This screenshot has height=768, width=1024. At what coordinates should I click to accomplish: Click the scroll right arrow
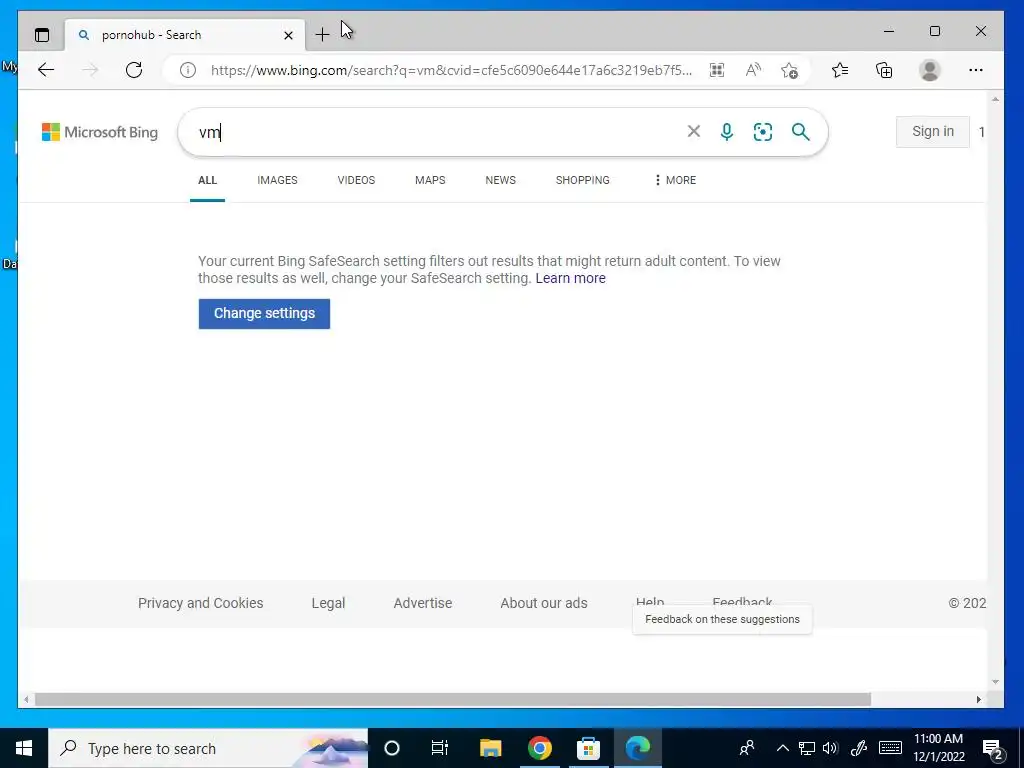[978, 699]
